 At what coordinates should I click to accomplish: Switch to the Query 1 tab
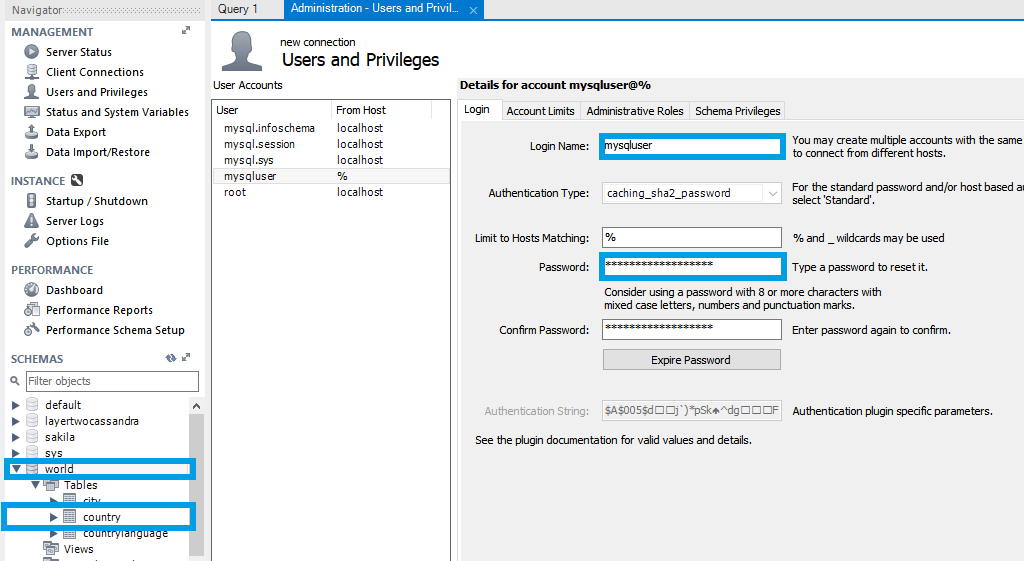click(238, 9)
